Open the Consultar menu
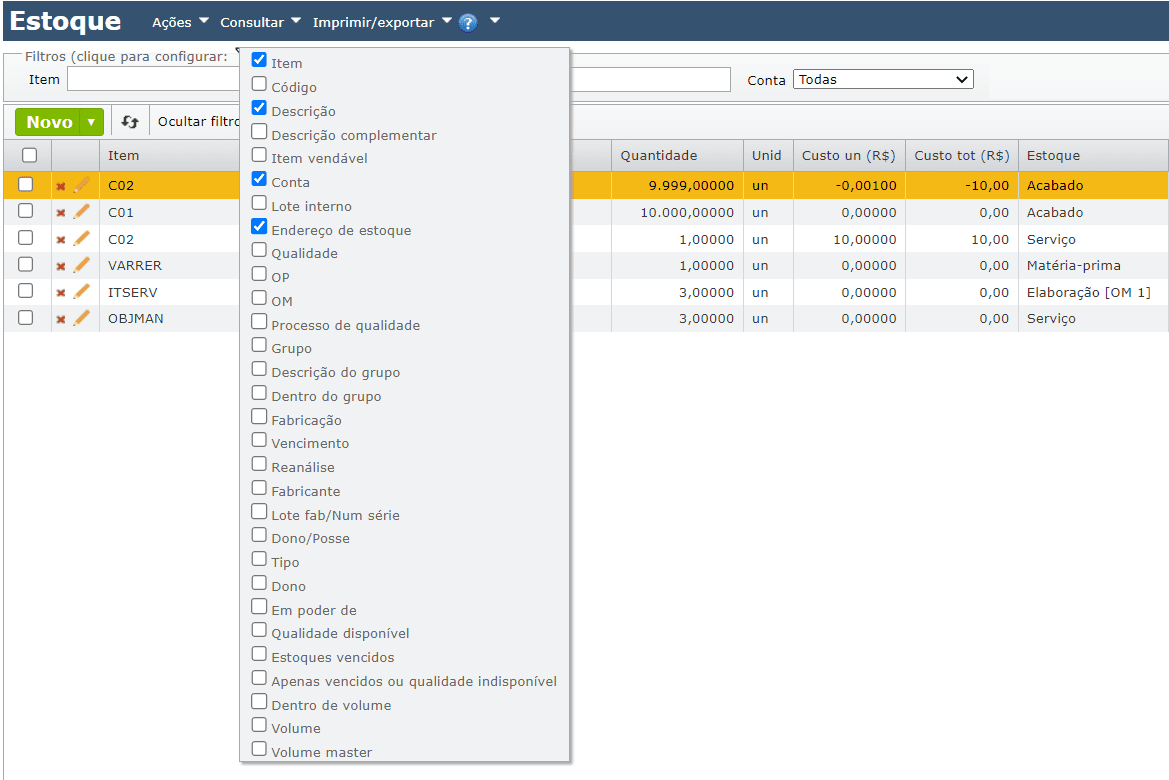This screenshot has width=1169, height=780. pyautogui.click(x=260, y=22)
